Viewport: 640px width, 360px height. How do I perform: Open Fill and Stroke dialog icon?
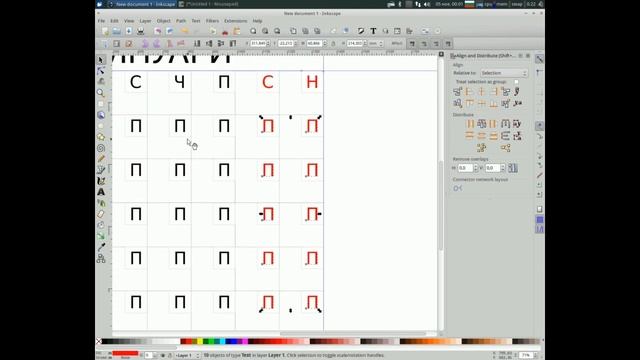click(361, 31)
